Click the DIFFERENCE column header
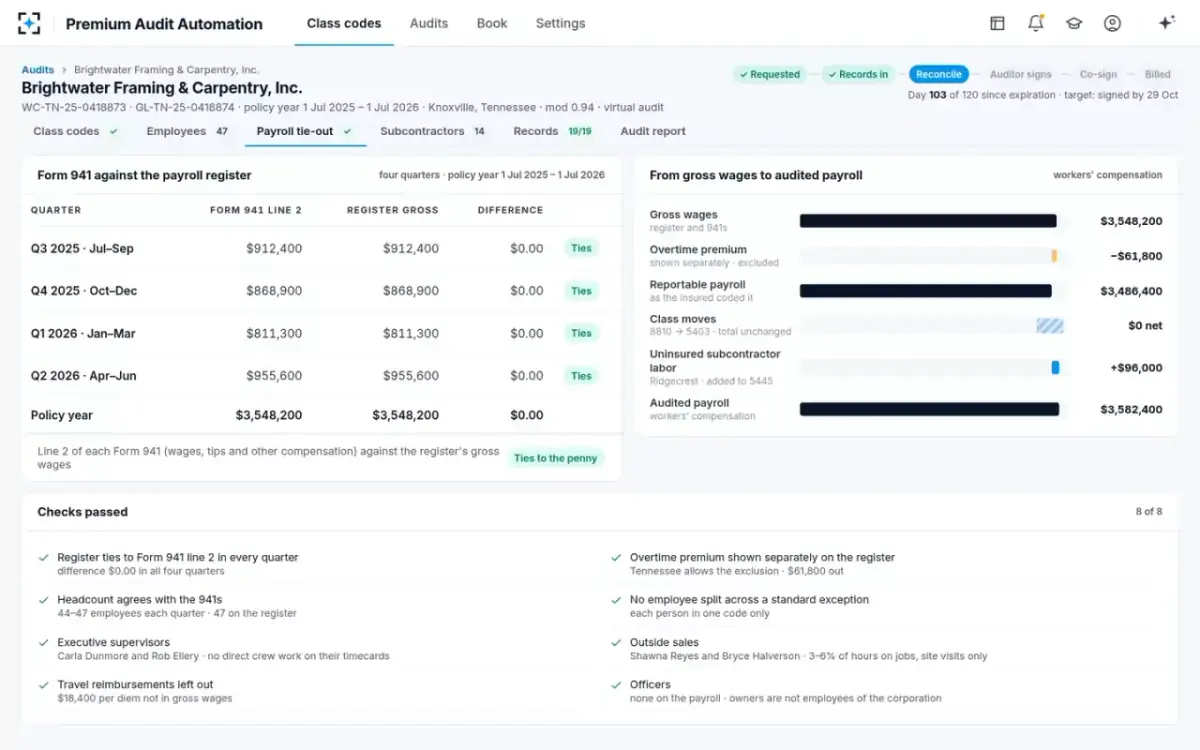 pos(510,210)
